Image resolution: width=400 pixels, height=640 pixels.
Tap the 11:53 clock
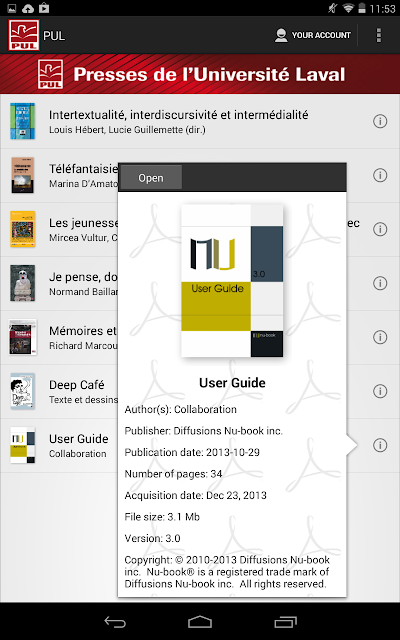coord(382,9)
